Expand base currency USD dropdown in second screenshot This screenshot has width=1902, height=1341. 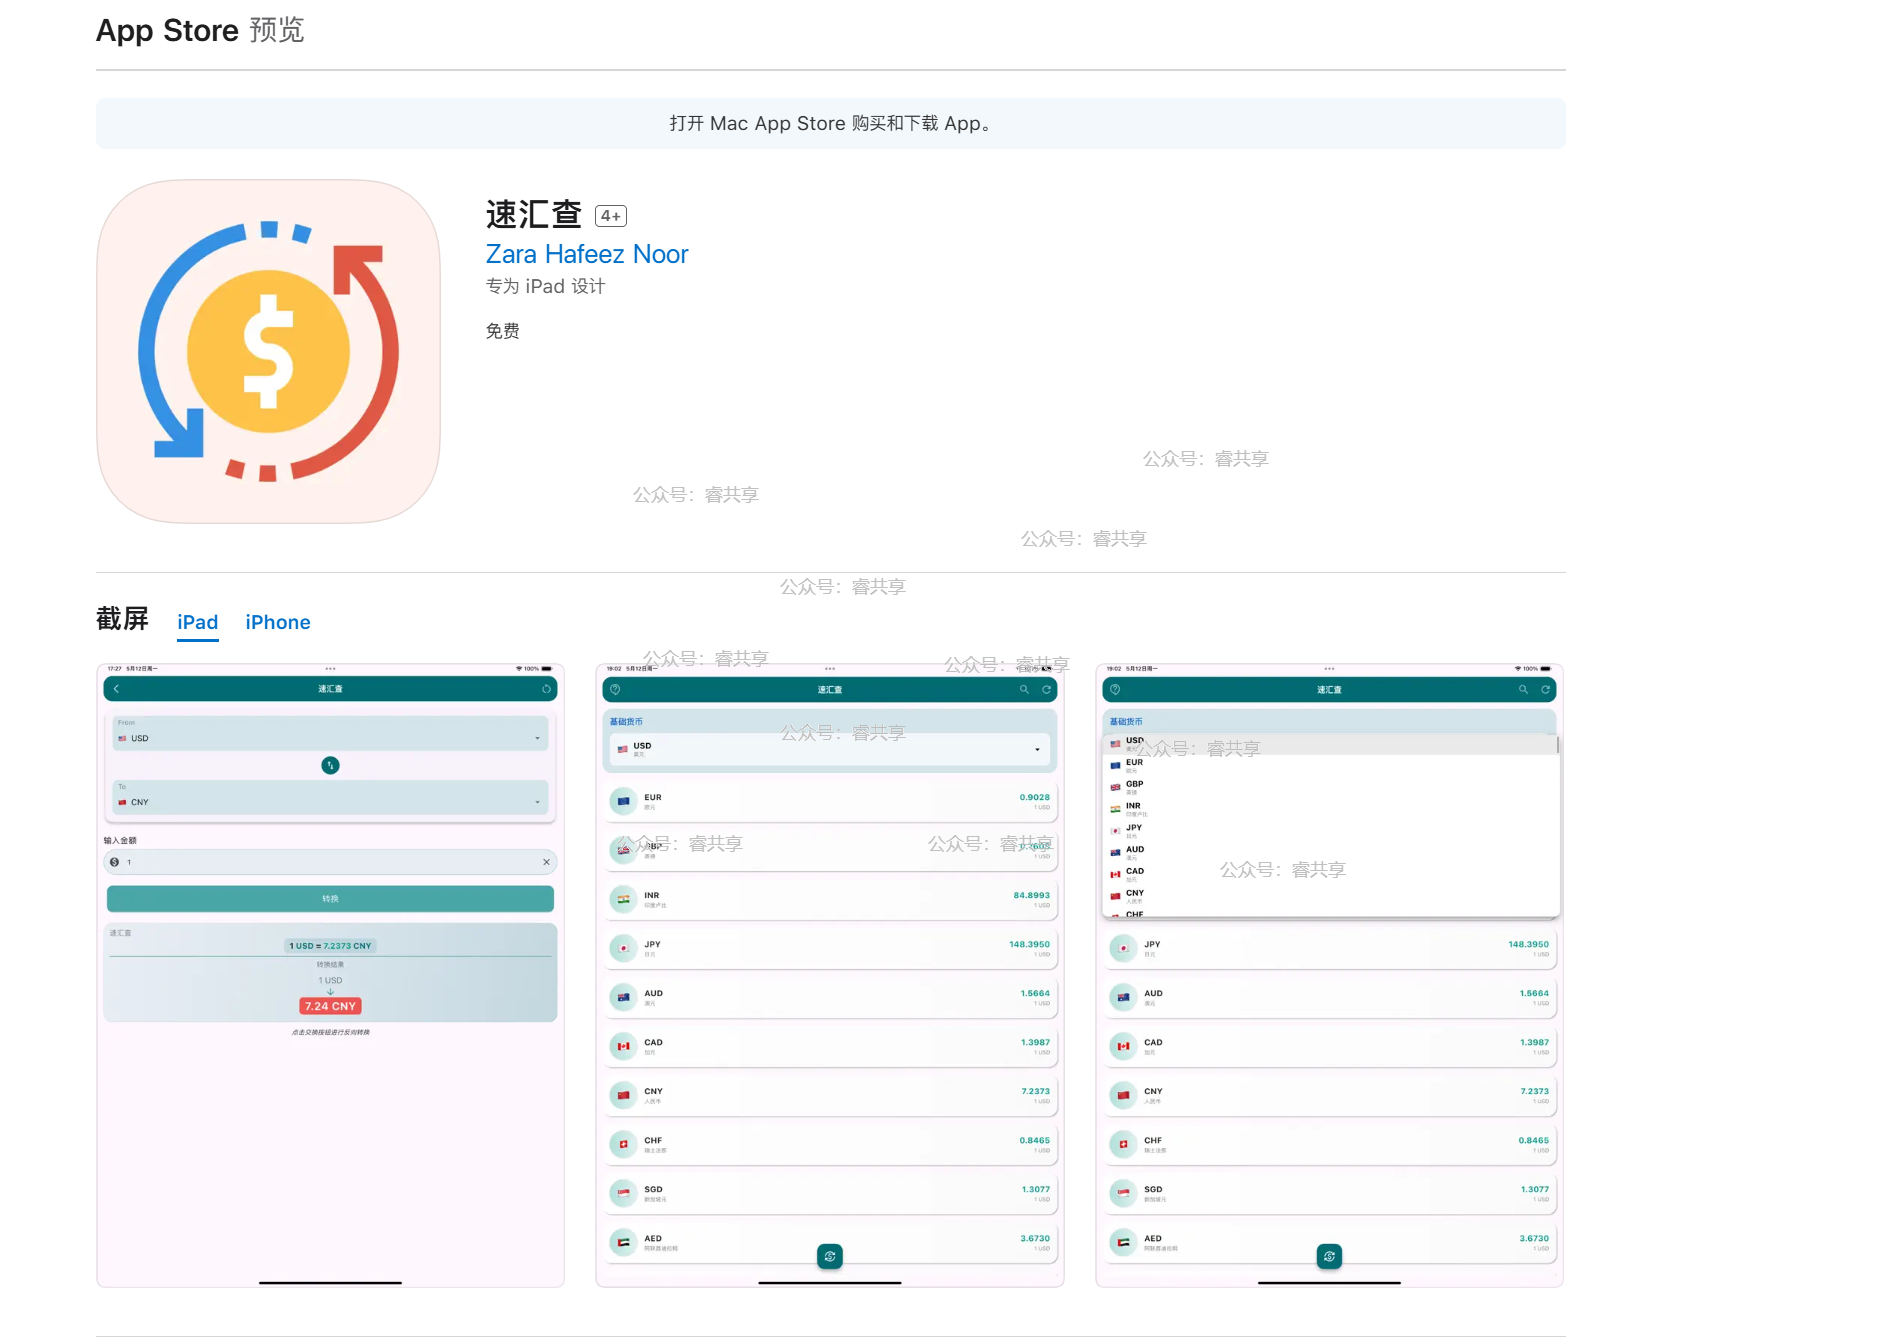(x=830, y=749)
